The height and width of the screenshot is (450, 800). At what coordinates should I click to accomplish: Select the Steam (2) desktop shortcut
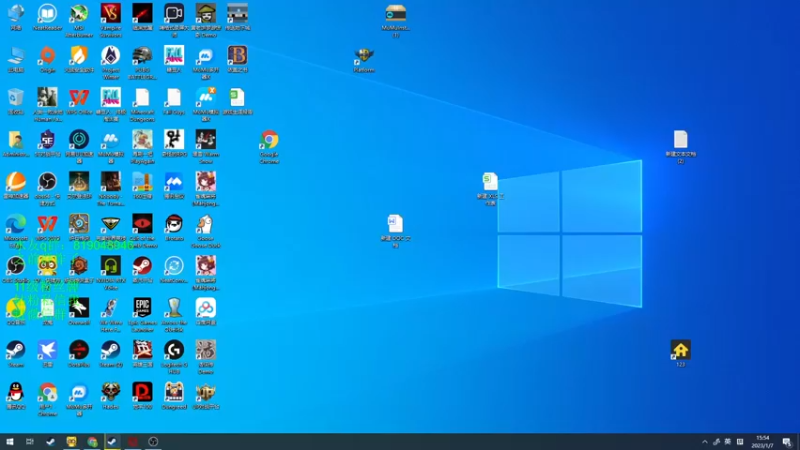pyautogui.click(x=111, y=351)
